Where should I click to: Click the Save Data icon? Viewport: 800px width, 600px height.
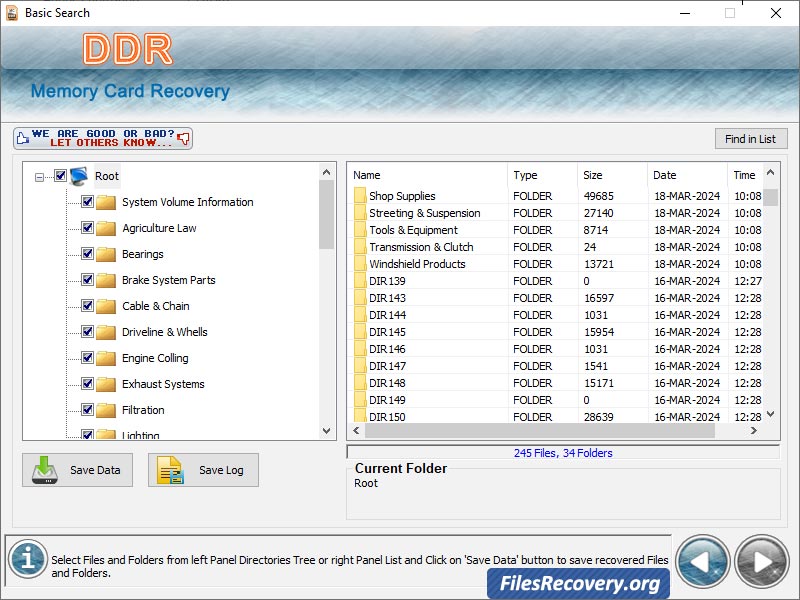47,470
